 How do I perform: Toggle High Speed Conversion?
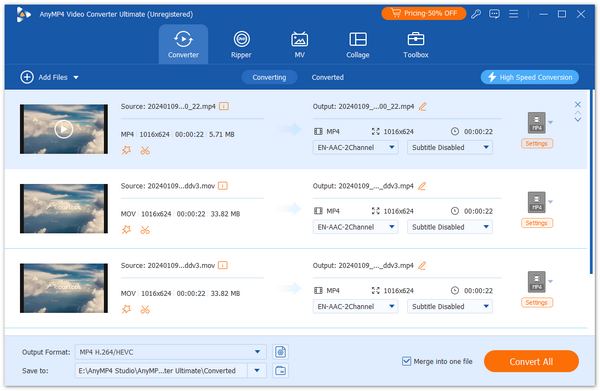tap(530, 77)
